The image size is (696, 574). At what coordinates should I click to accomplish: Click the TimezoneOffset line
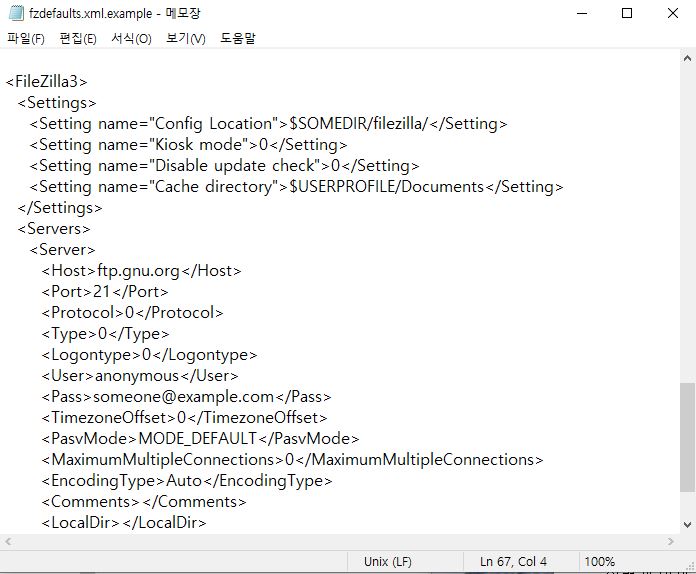[x=184, y=417]
